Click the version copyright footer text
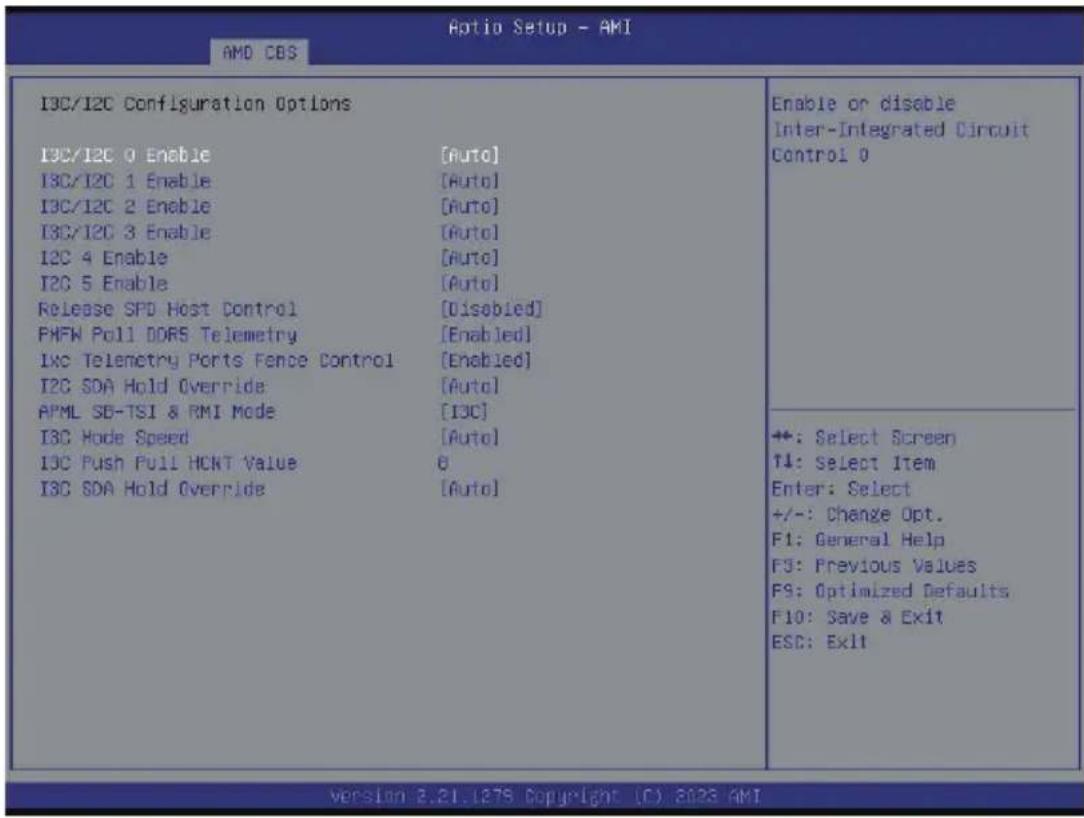Screen dimensions: 1084x818 [x=545, y=797]
